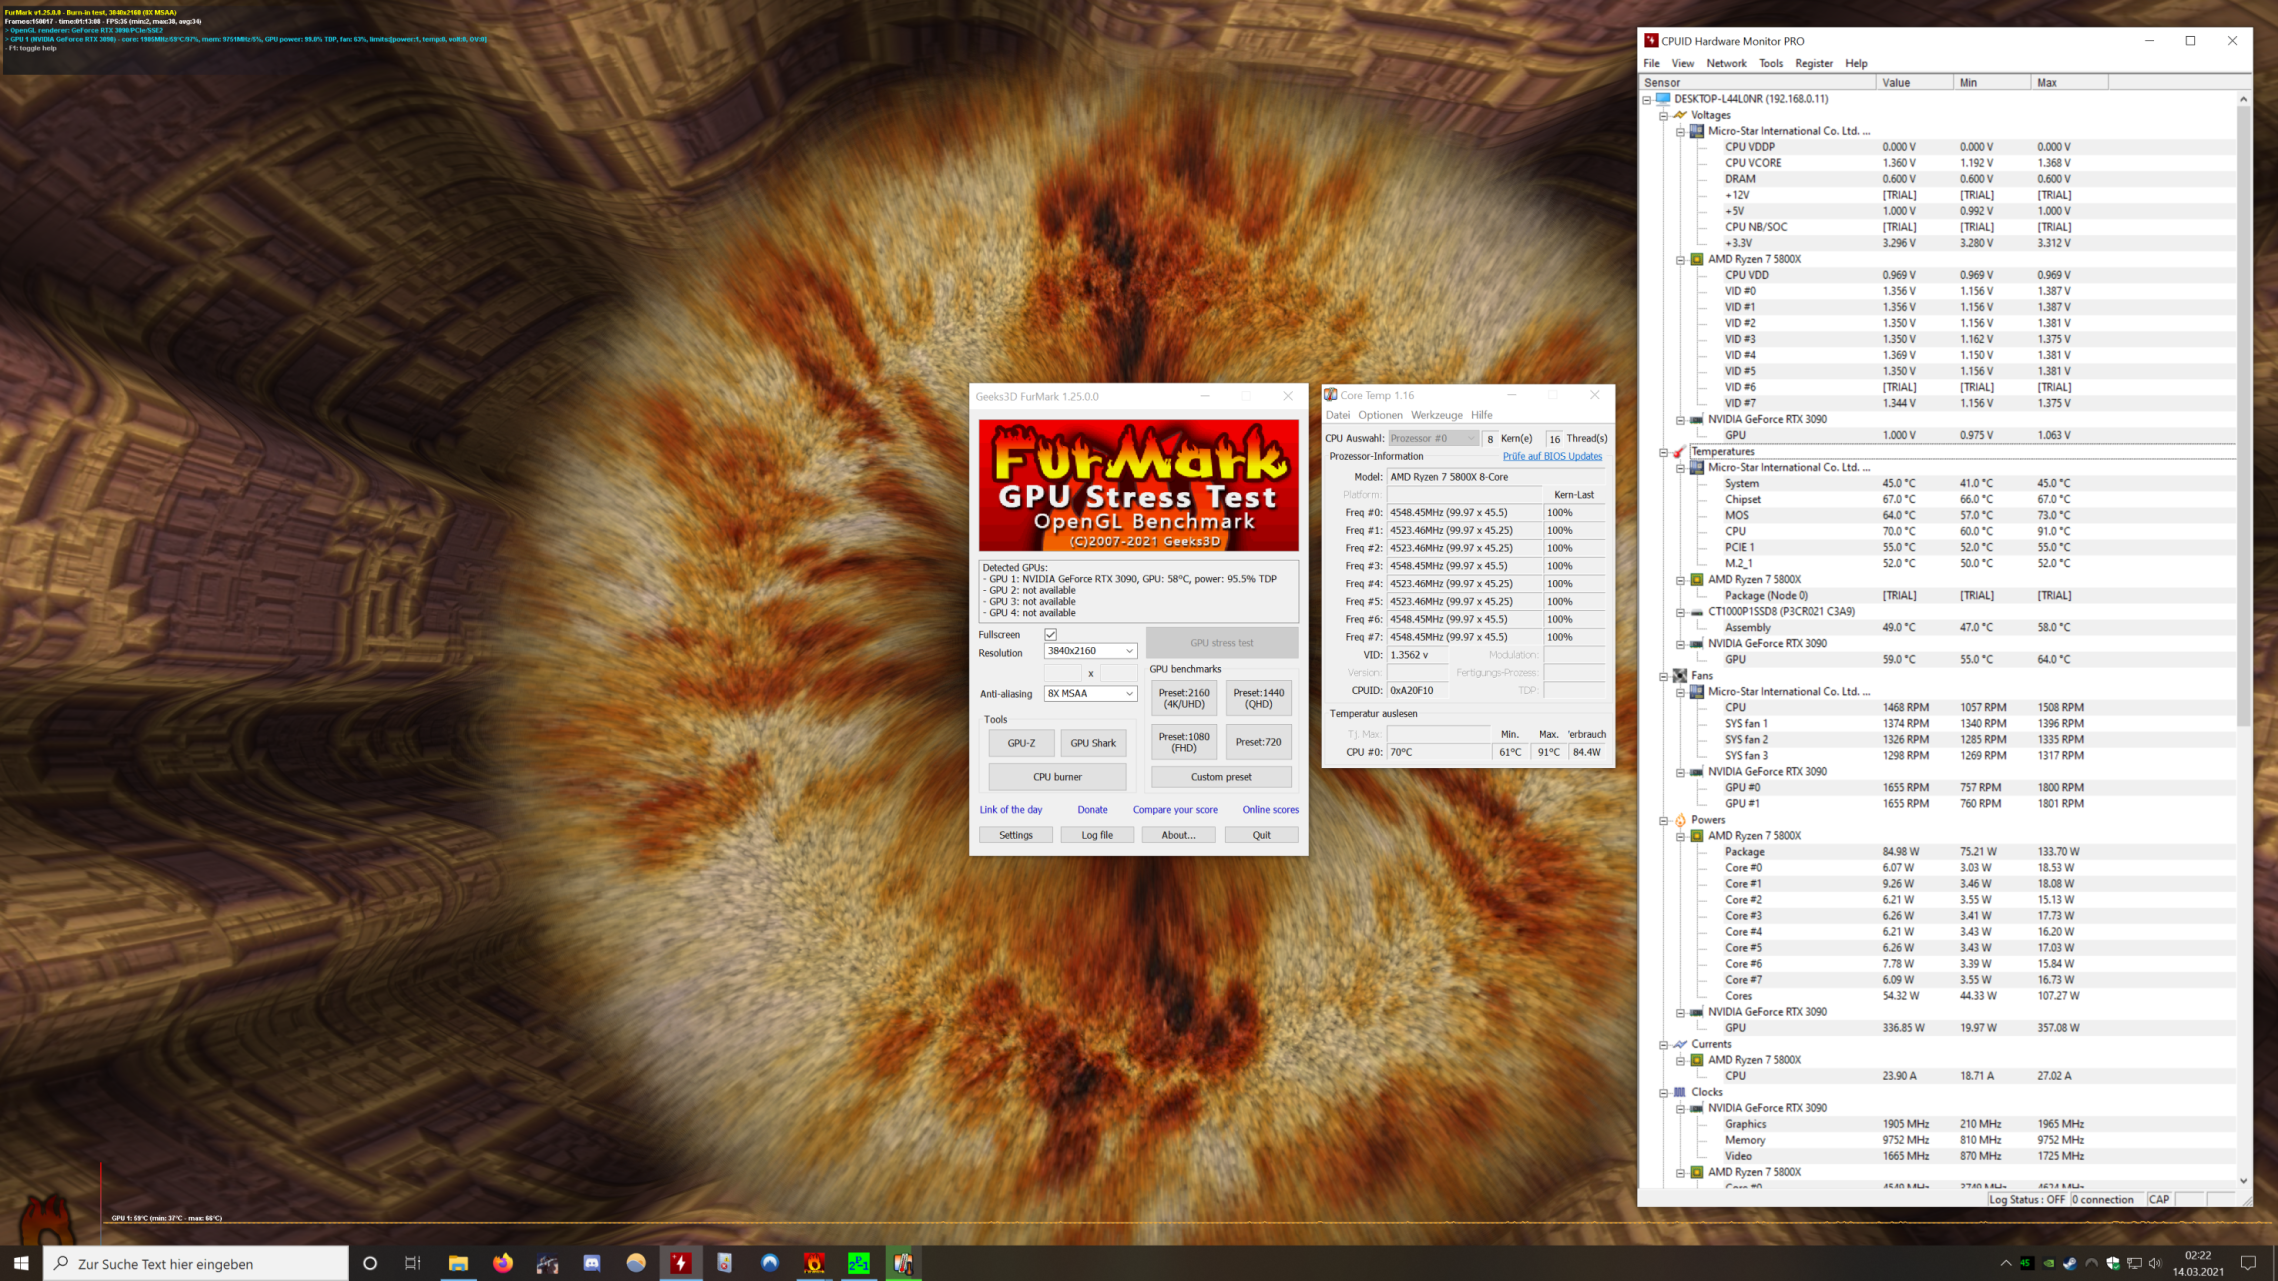Toggle the Fullscreen checkbox in FurMark
Viewport: 2278px width, 1281px height.
click(x=1050, y=634)
